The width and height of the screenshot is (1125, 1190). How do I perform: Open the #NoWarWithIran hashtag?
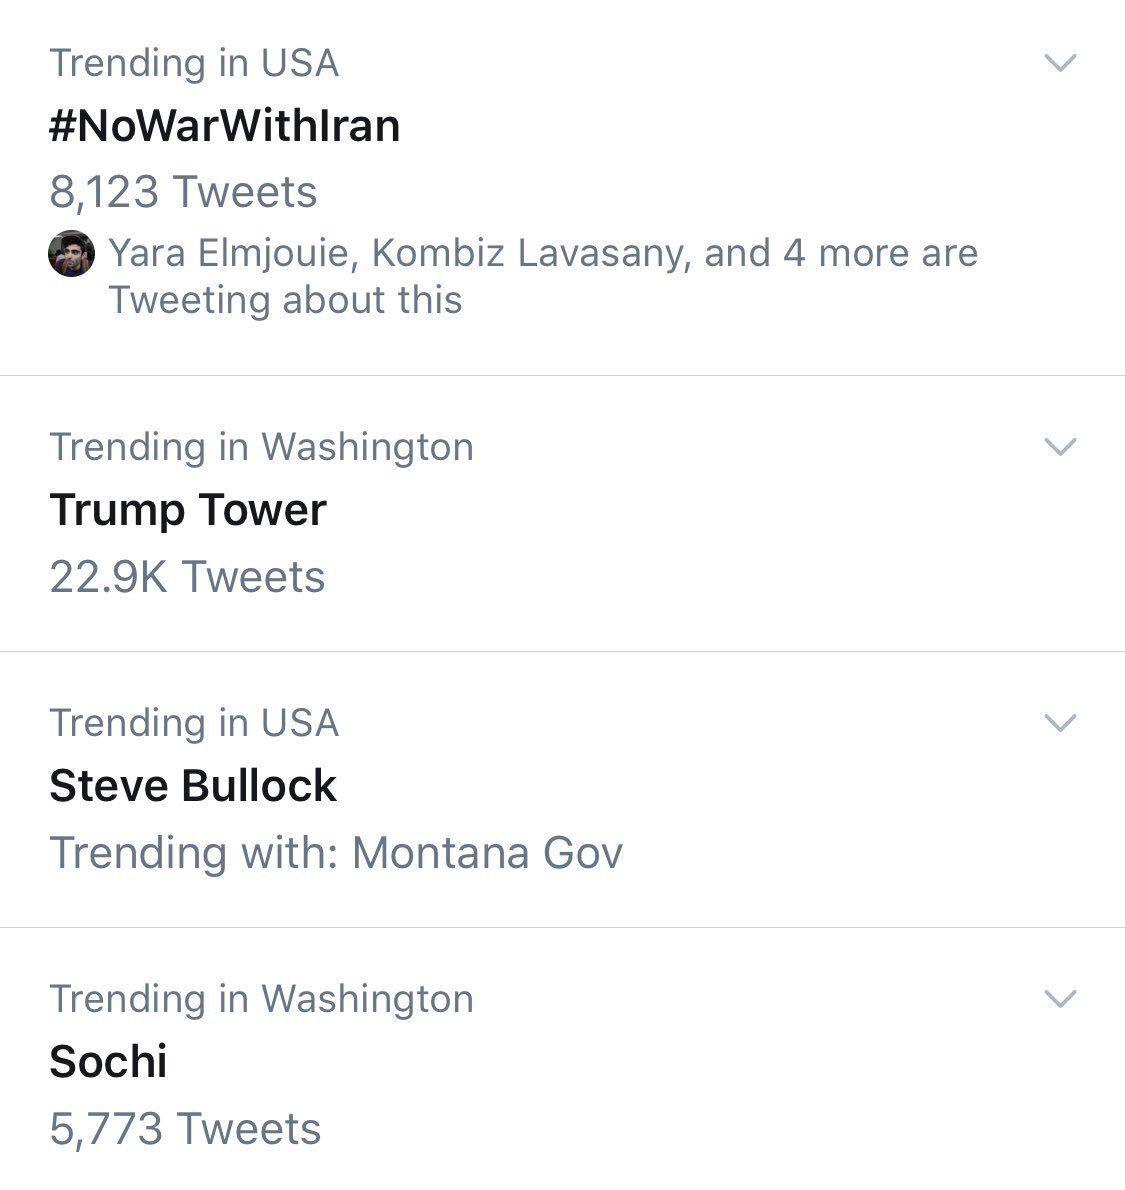pyautogui.click(x=225, y=126)
